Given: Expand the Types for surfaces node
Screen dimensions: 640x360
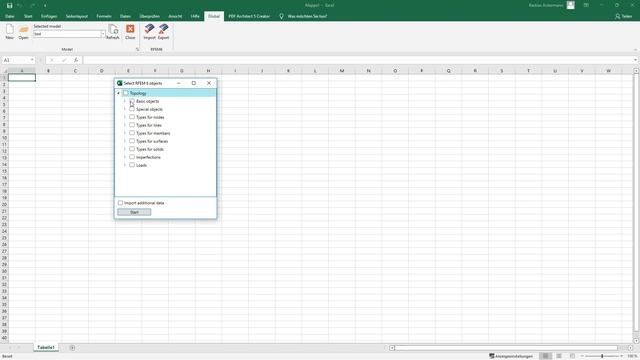Looking at the screenshot, I should 125,141.
